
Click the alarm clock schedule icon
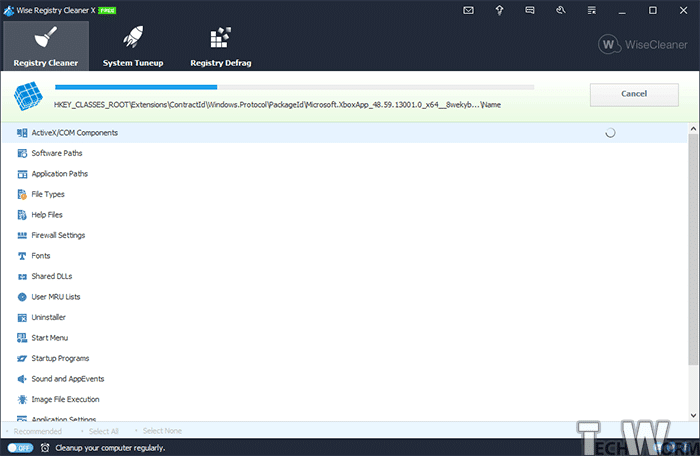[x=44, y=447]
